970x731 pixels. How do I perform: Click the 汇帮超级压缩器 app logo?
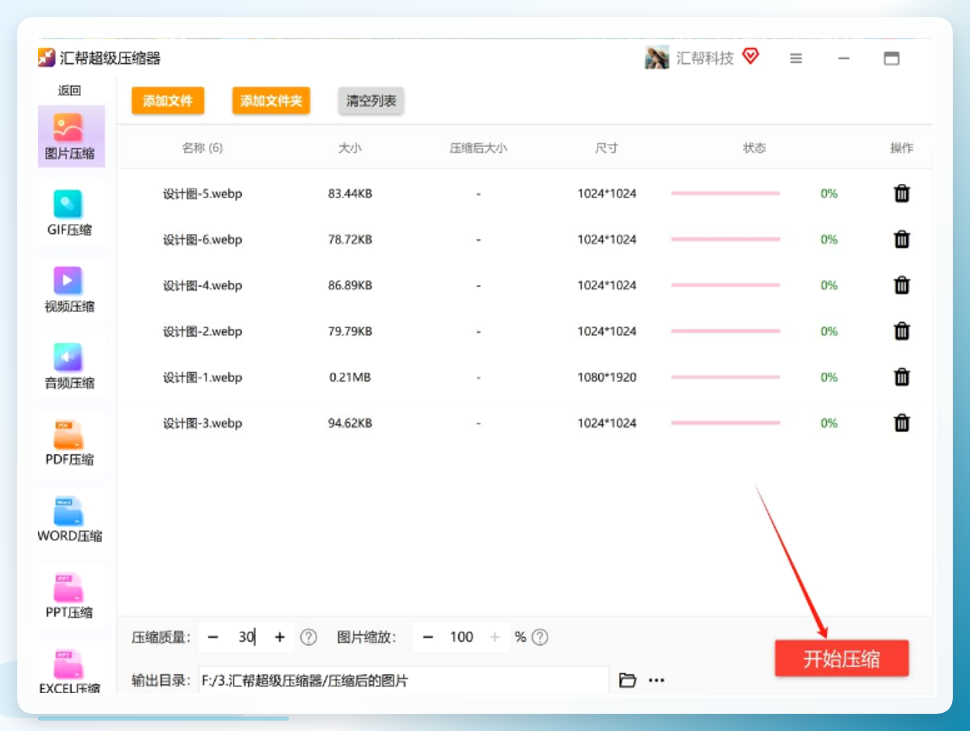pyautogui.click(x=46, y=58)
